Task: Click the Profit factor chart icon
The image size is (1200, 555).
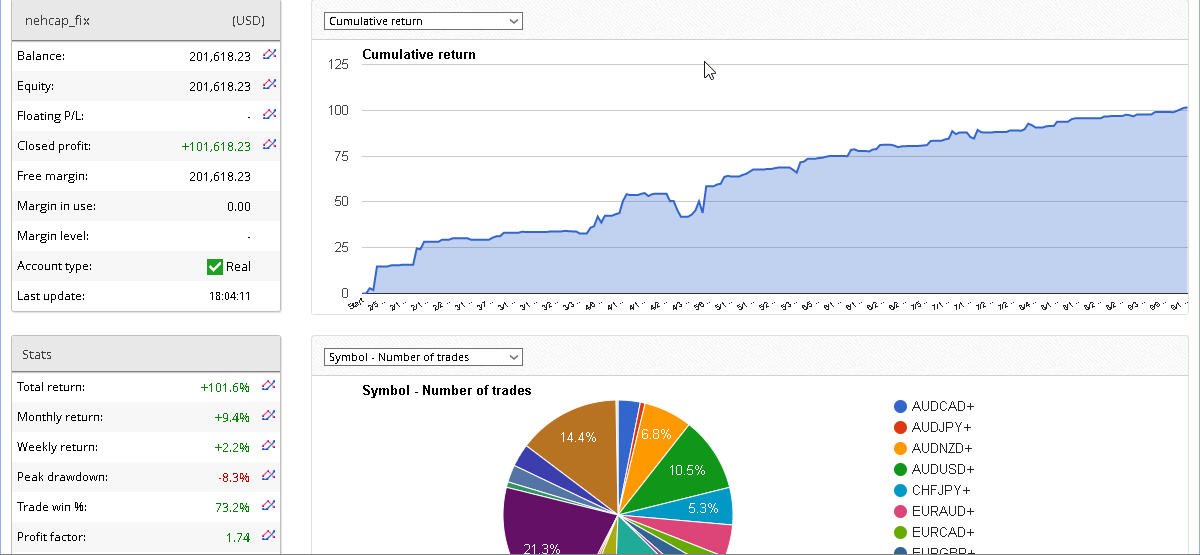Action: 268,536
